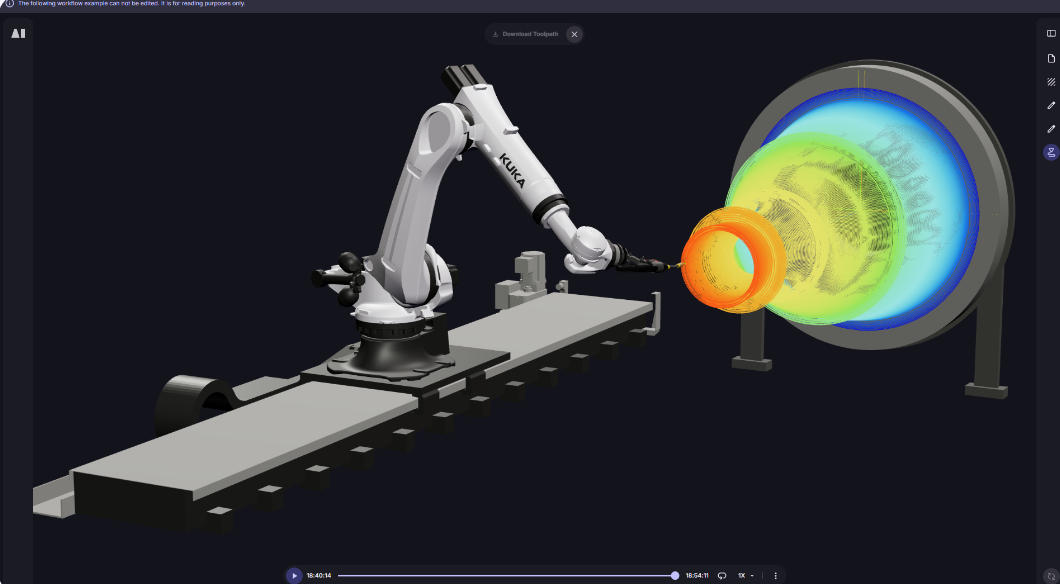This screenshot has width=1060, height=584.
Task: Play the toolpath simulation
Action: click(294, 576)
